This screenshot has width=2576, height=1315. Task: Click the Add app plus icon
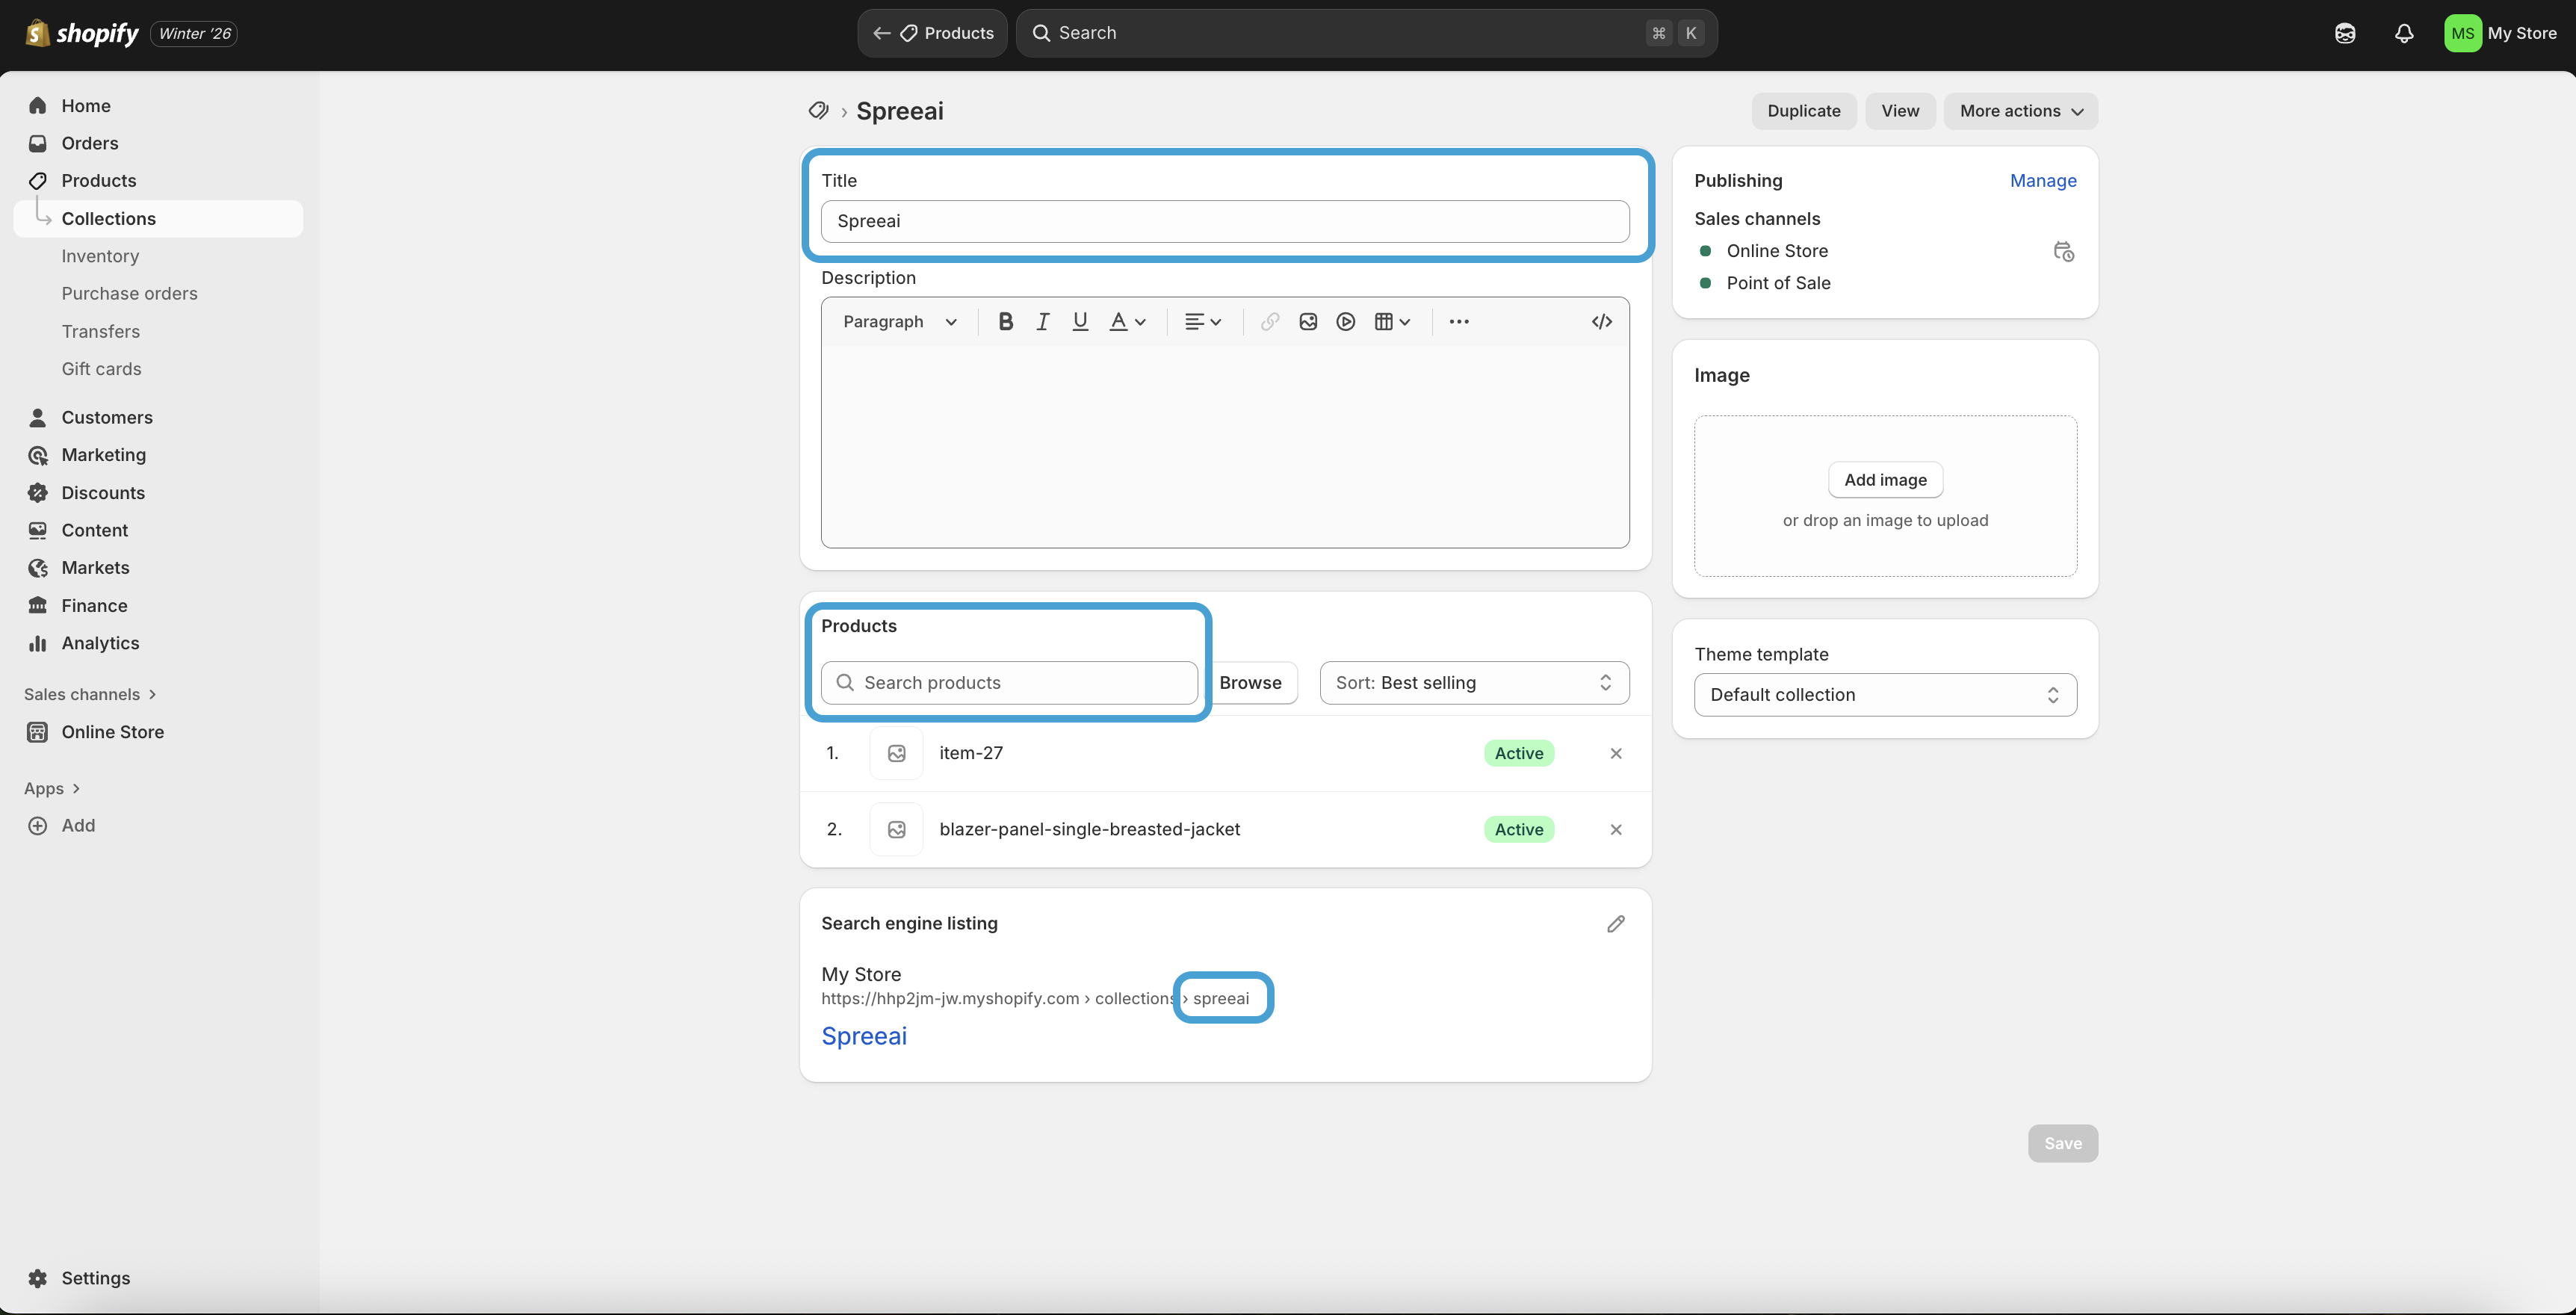tap(38, 825)
